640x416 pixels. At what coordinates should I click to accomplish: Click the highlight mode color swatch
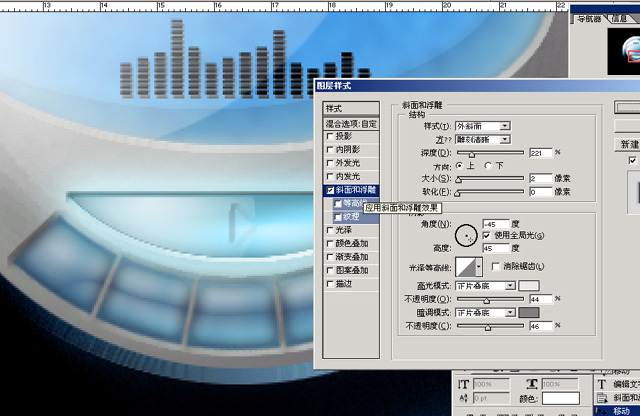coord(529,285)
